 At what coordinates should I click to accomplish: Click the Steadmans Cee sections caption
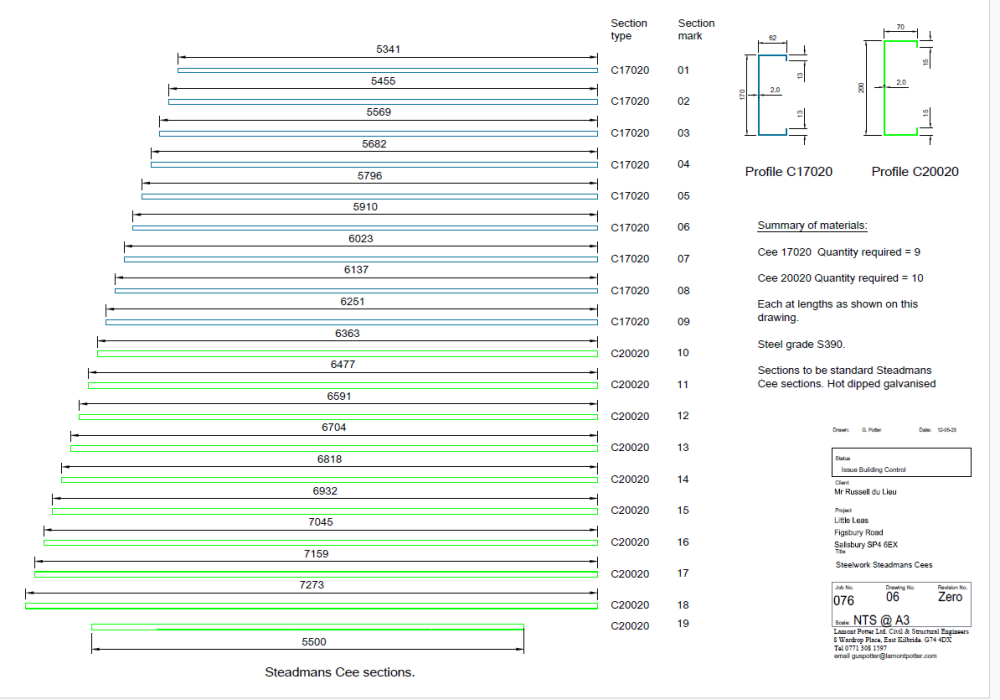pyautogui.click(x=340, y=672)
